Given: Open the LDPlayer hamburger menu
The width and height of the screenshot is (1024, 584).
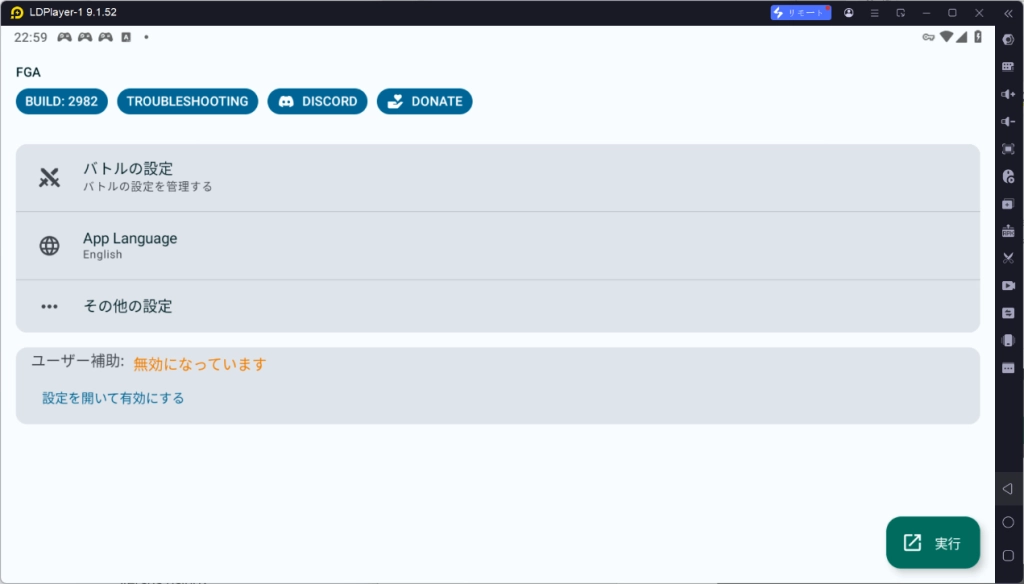Looking at the screenshot, I should tap(874, 12).
